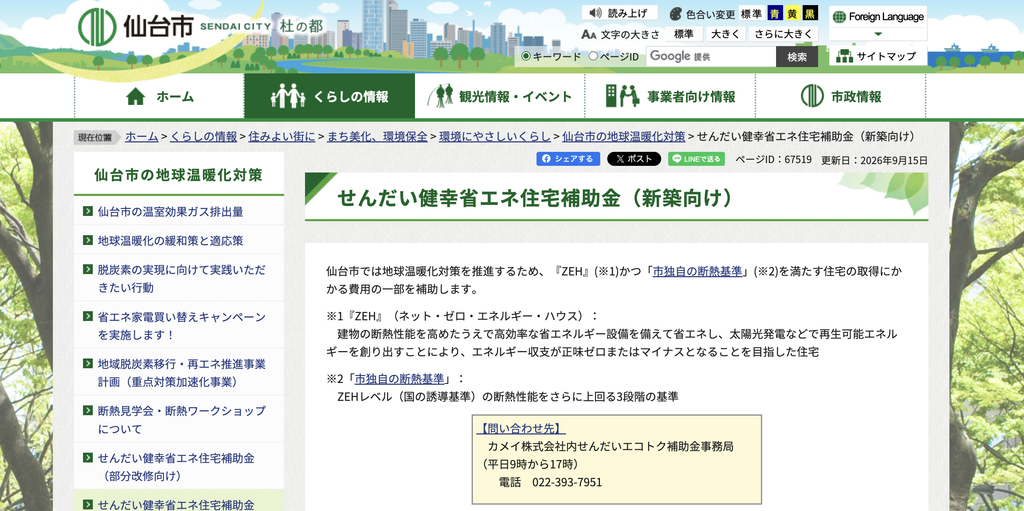
Task: Open sidebar link 断熱見学会・断熱ワークショップについて
Action: (182, 420)
